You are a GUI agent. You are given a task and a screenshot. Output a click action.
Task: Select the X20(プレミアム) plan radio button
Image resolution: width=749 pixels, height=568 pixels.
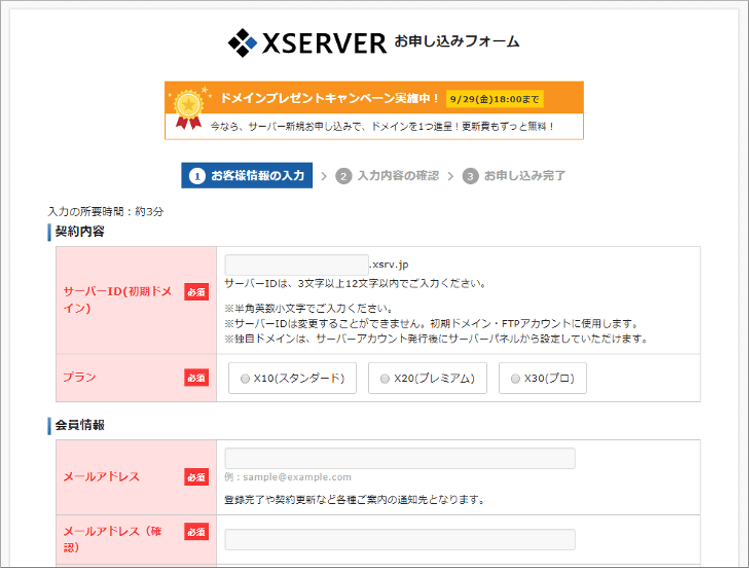tap(385, 379)
